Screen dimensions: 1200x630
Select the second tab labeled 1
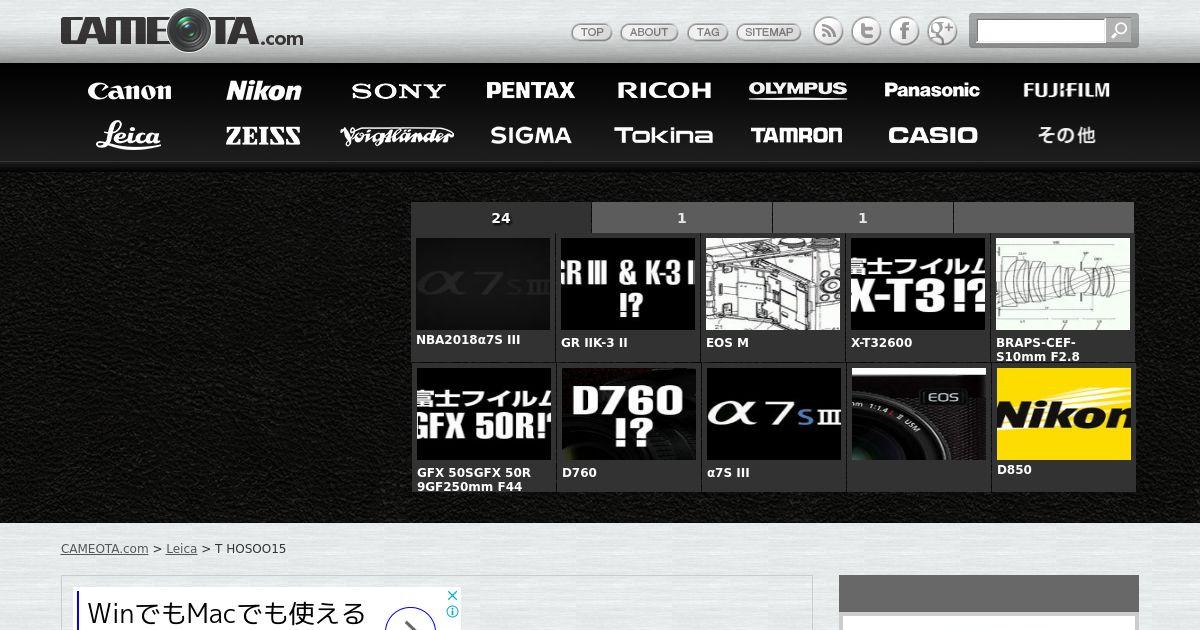pyautogui.click(x=863, y=218)
